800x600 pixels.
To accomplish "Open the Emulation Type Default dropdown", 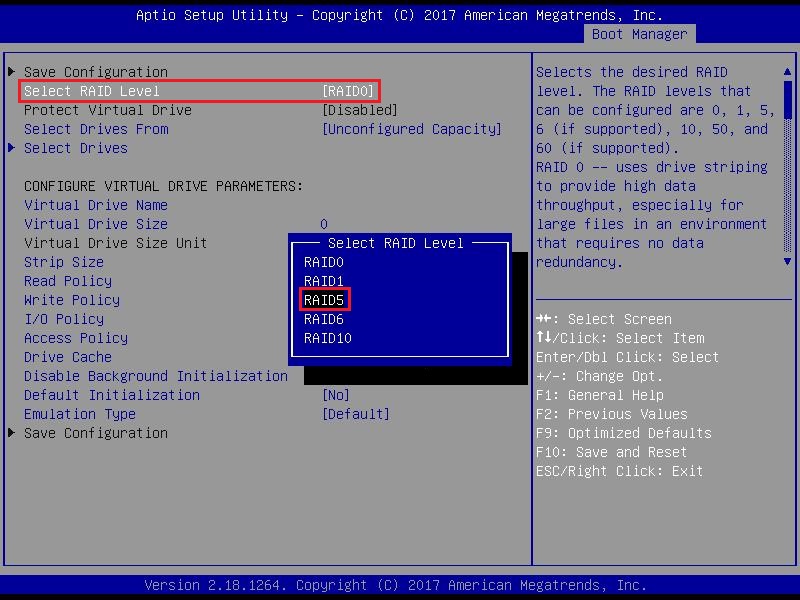I will coord(355,414).
